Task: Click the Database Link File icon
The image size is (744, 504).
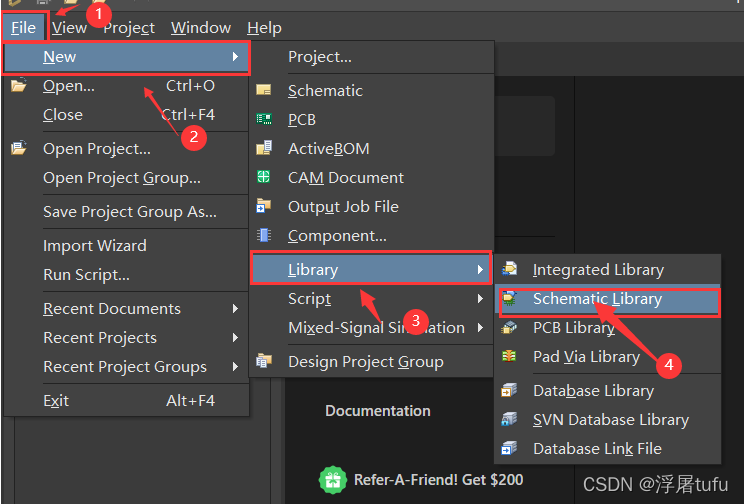Action: 509,448
